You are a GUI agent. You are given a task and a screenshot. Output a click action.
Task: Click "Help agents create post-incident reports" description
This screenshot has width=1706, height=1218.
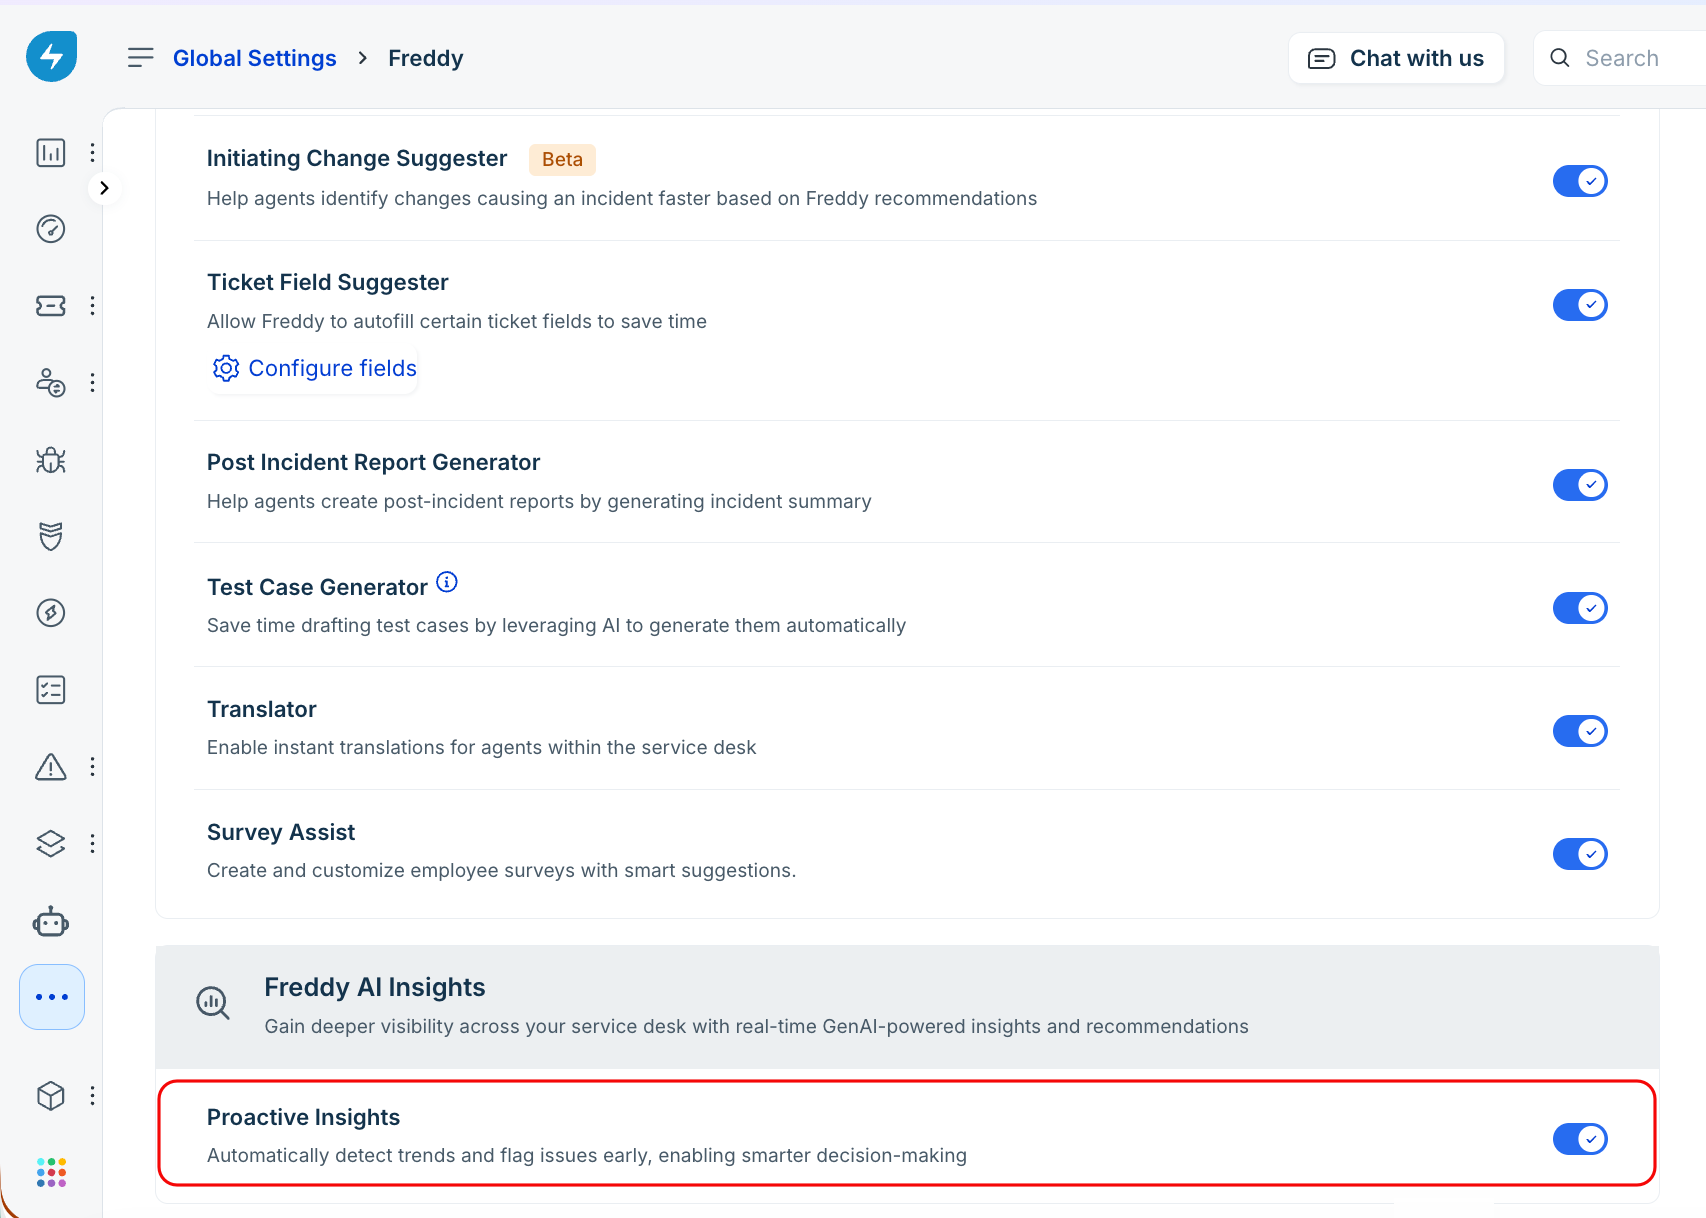540,501
